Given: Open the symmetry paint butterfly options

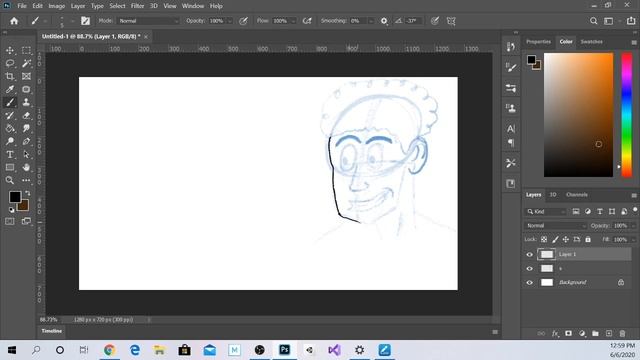Looking at the screenshot, I should tap(451, 21).
